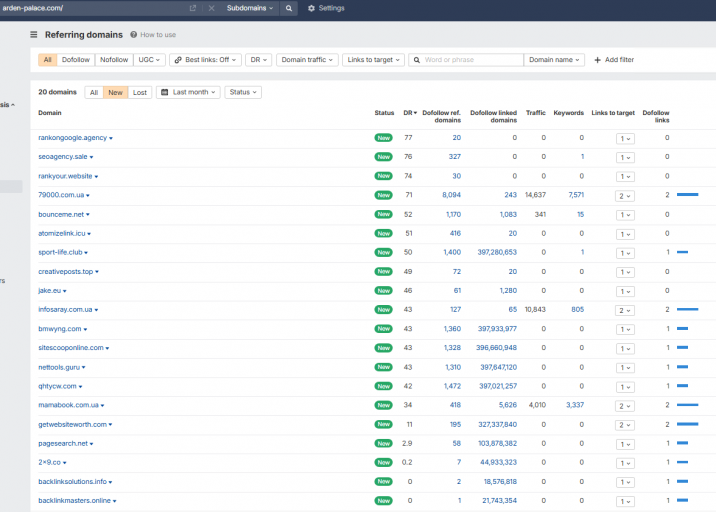Click the How to use help icon
Viewport: 716px width, 512px height.
pos(134,35)
